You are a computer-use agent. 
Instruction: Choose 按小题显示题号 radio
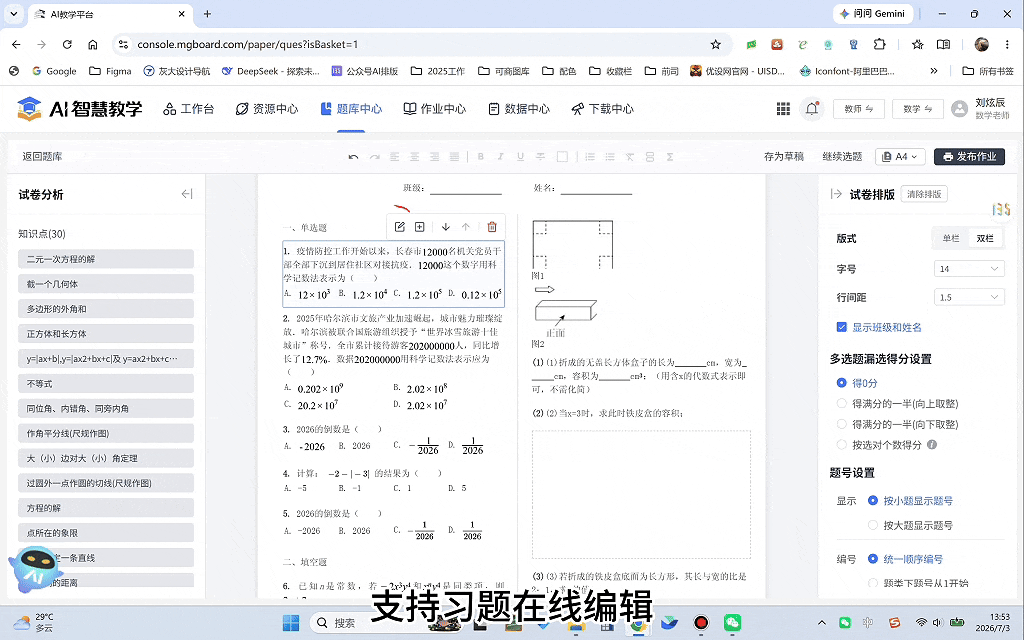872,501
